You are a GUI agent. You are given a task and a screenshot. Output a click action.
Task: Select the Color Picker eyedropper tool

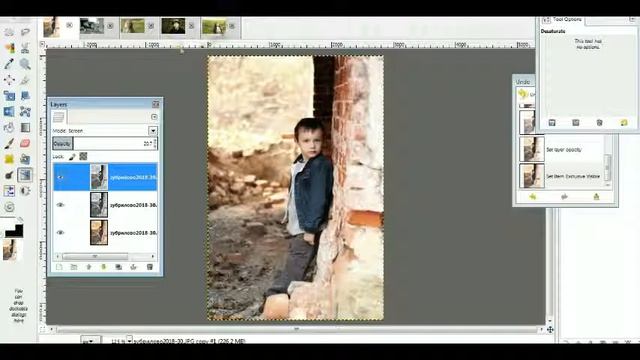pyautogui.click(x=9, y=64)
